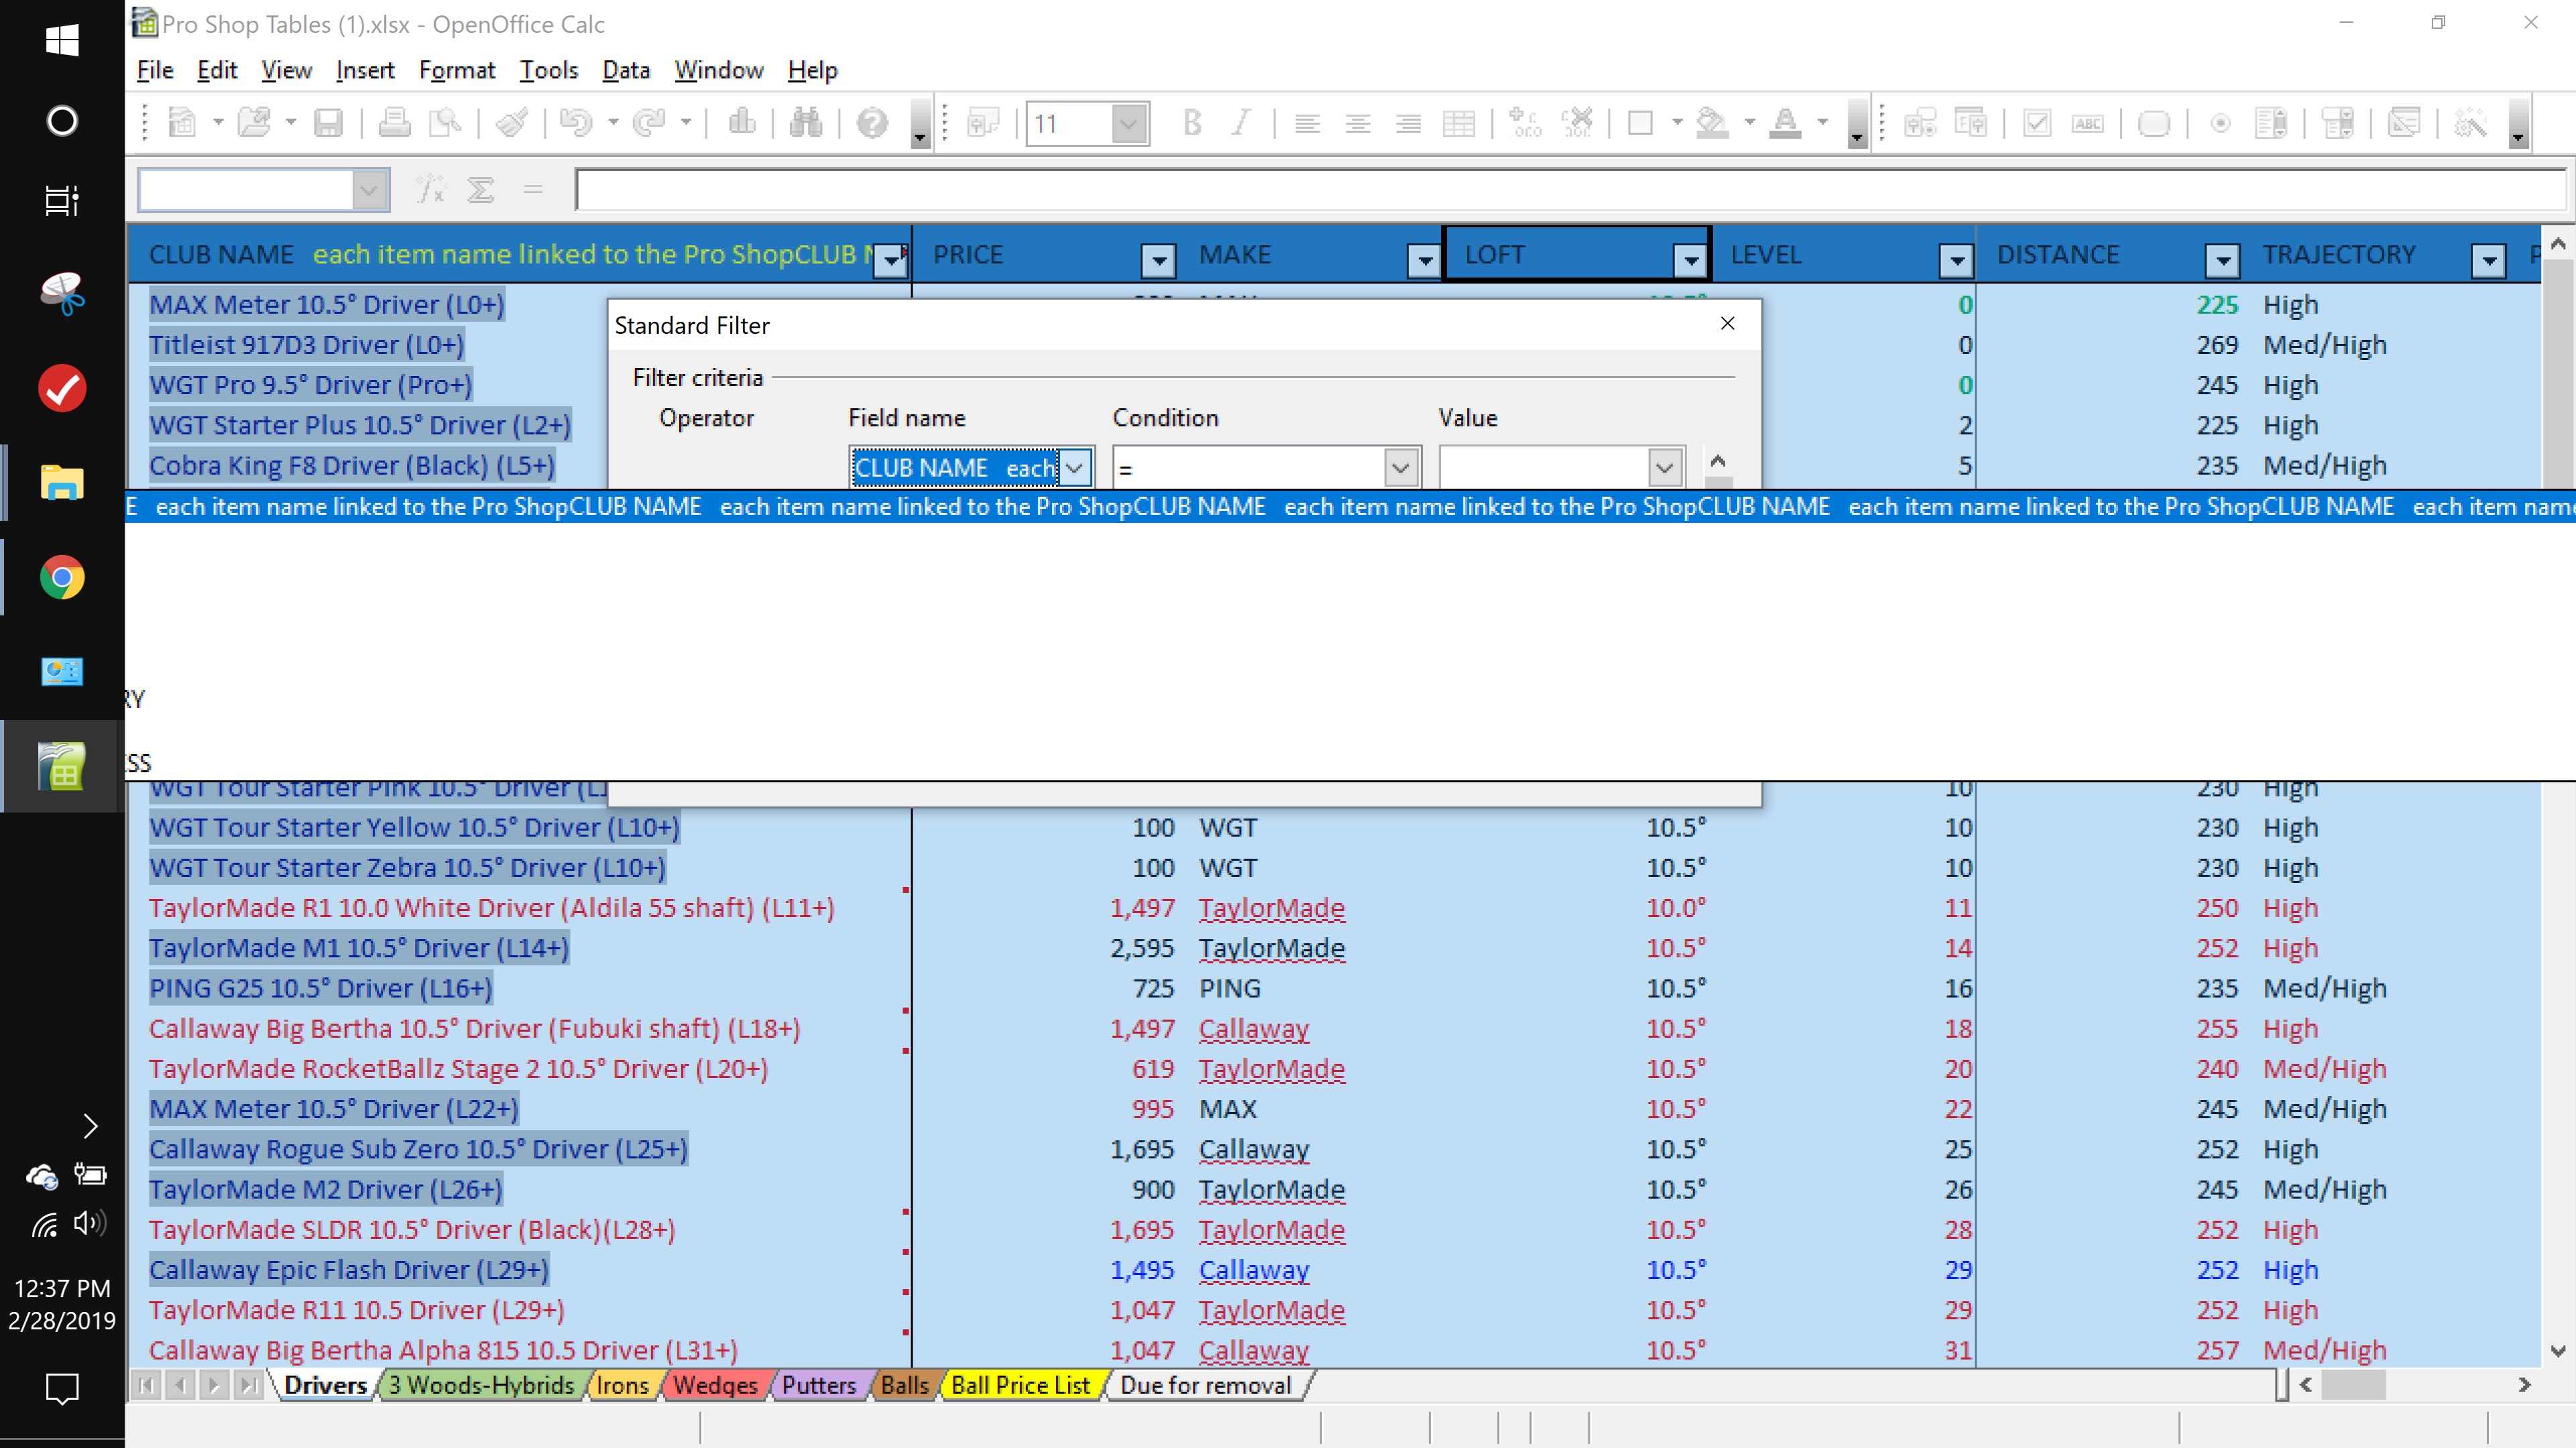This screenshot has height=1448, width=2576.
Task: Click last-sheet navigation arrow button
Action: (248, 1385)
